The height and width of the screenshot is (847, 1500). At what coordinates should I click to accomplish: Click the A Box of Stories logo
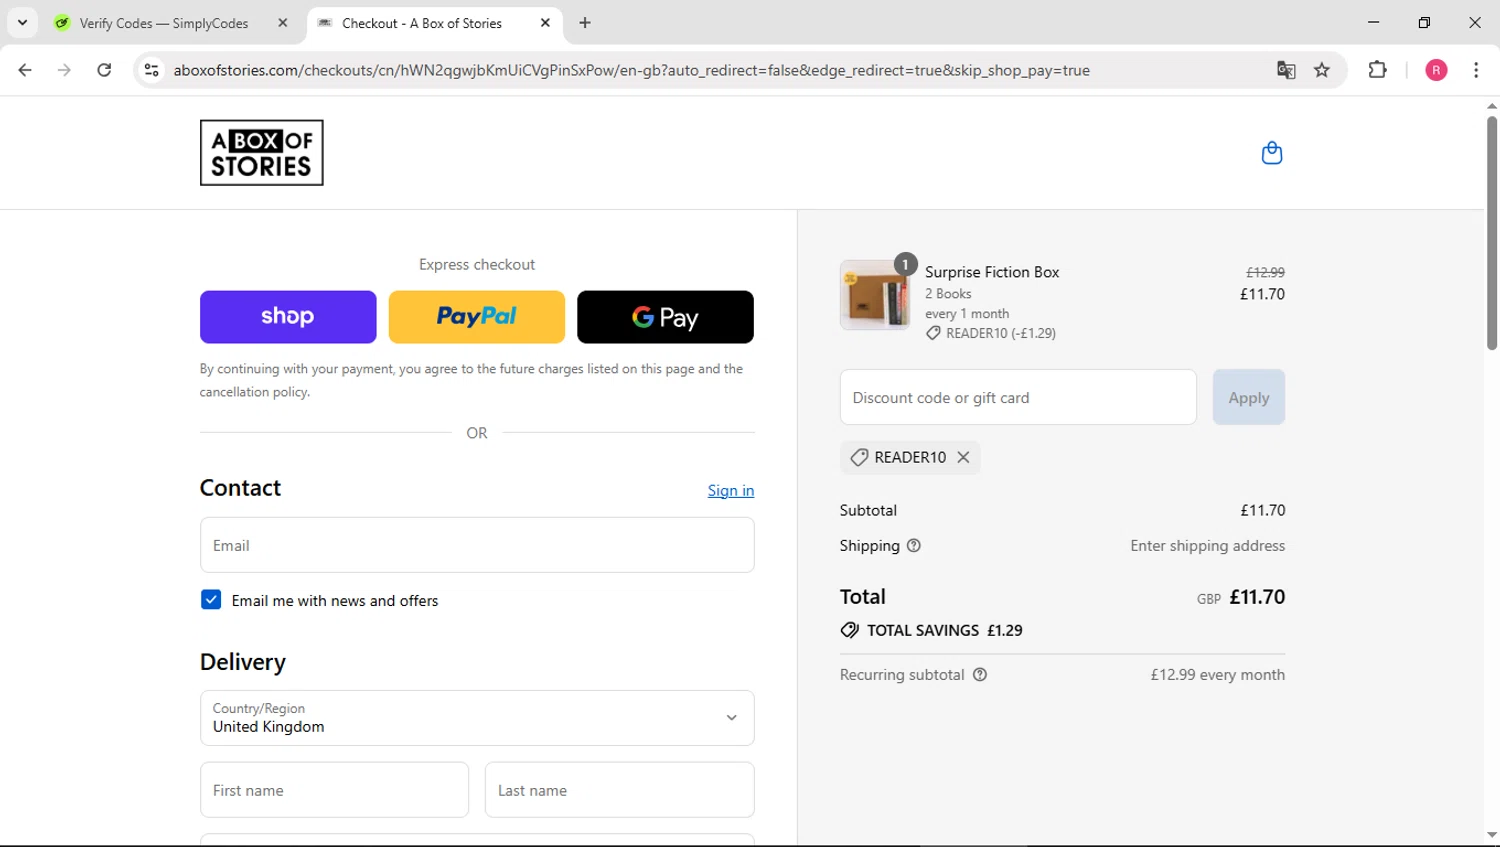click(262, 153)
